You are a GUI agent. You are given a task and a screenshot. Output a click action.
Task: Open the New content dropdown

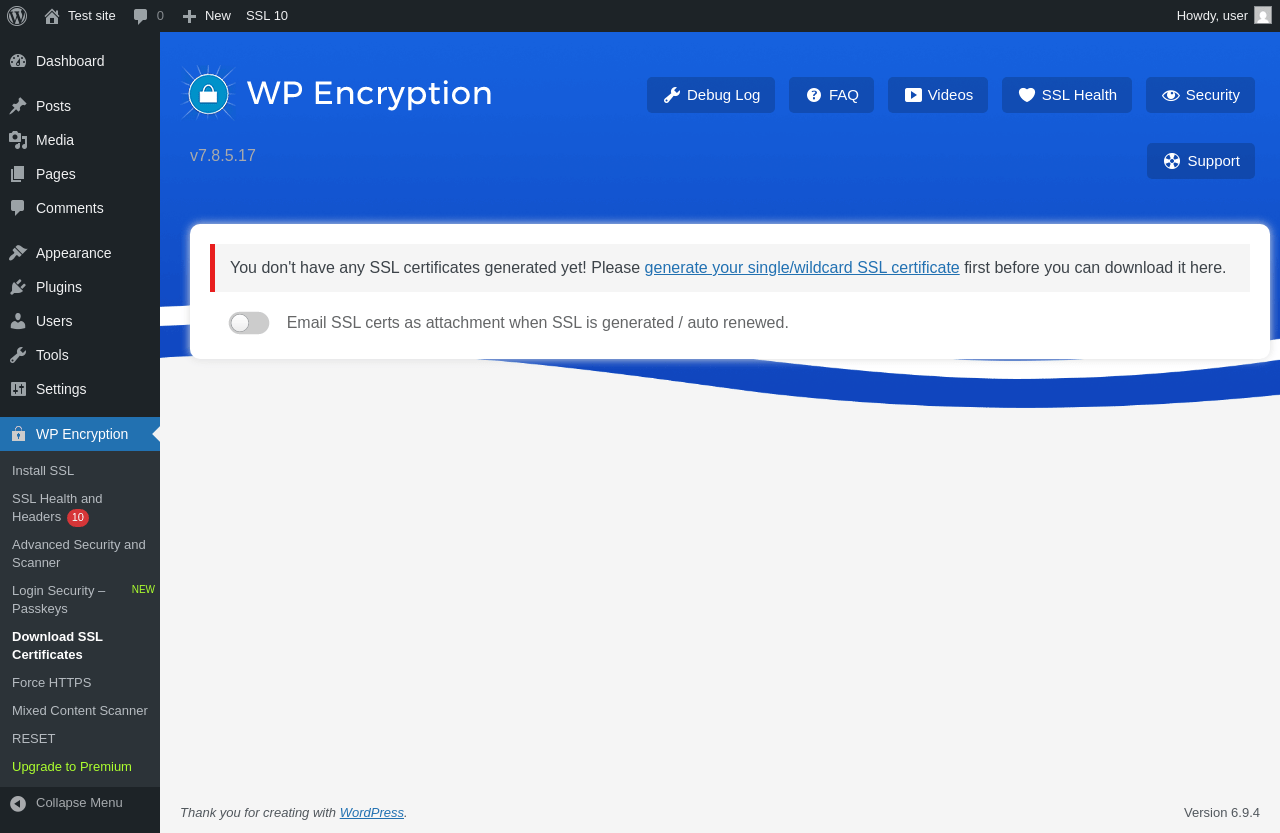206,16
